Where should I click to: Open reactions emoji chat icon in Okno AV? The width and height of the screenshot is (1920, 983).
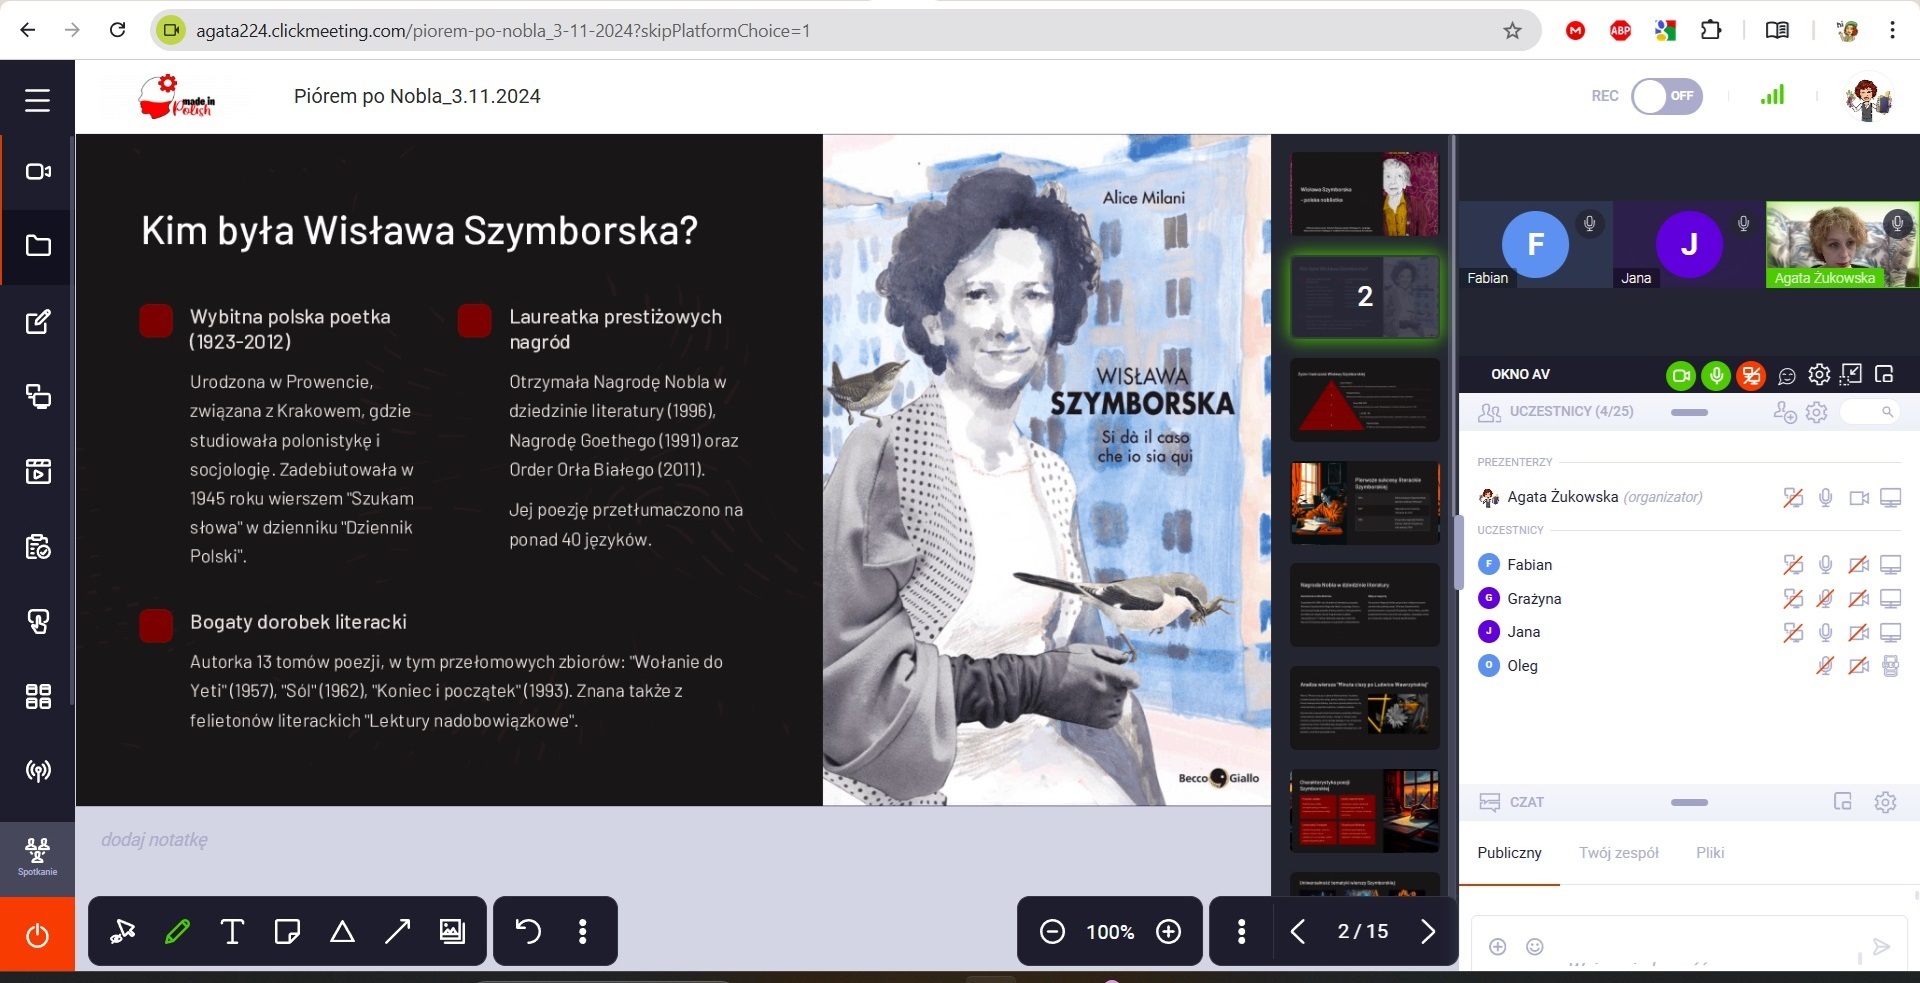[x=1787, y=376]
